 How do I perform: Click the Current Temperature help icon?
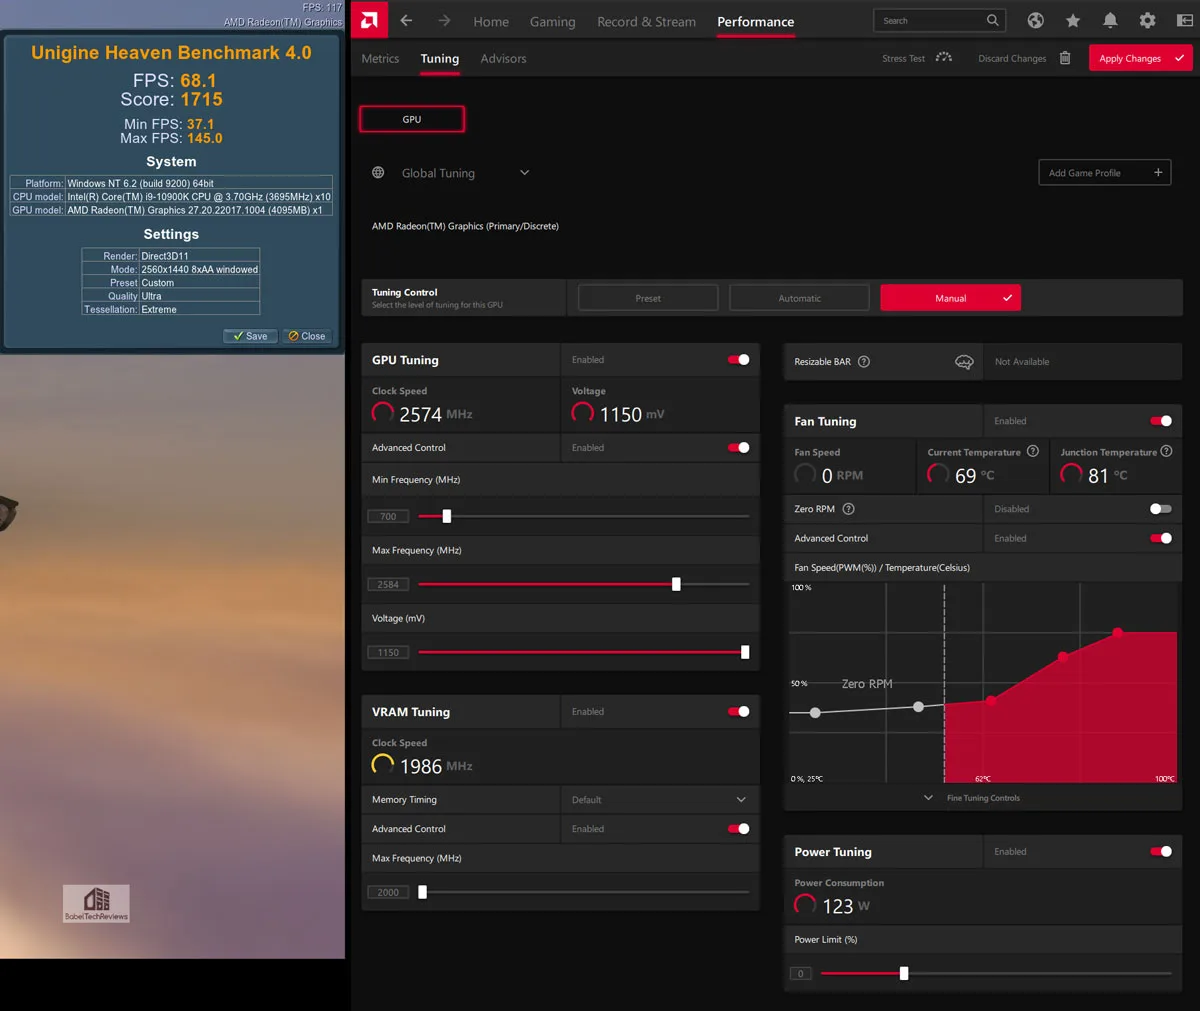tap(1033, 451)
